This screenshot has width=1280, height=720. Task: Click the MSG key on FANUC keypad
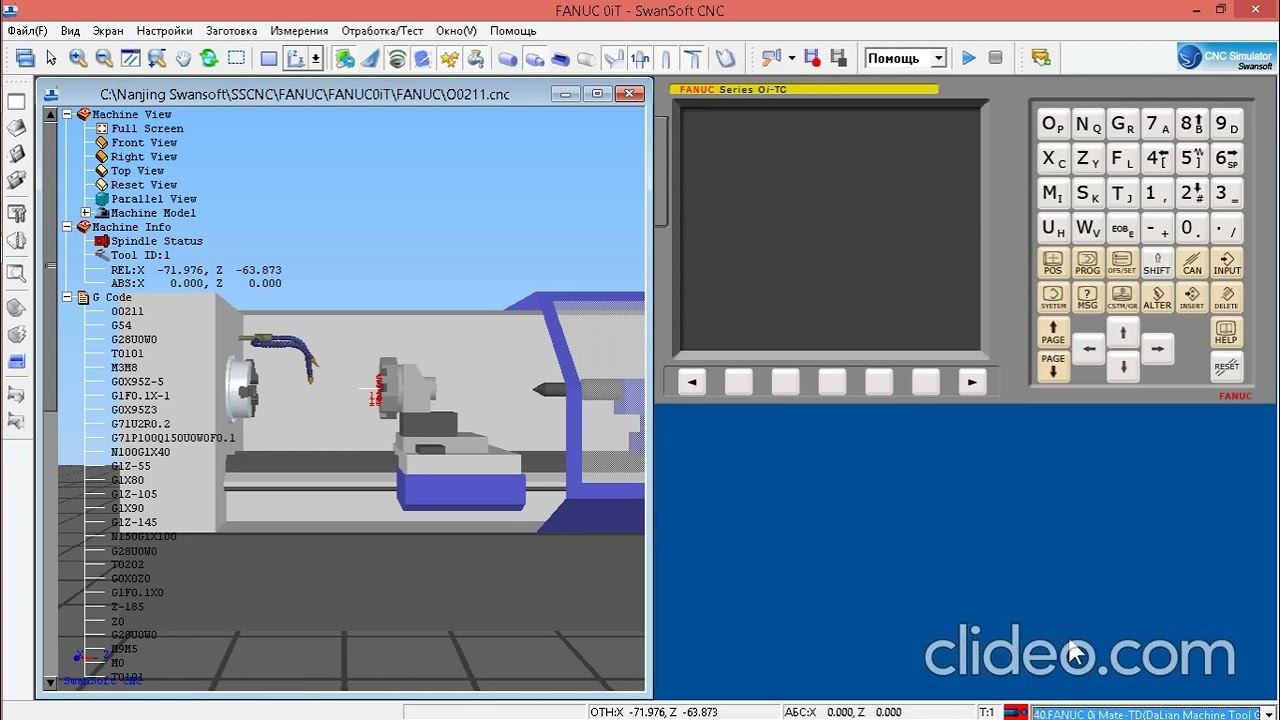click(1087, 299)
